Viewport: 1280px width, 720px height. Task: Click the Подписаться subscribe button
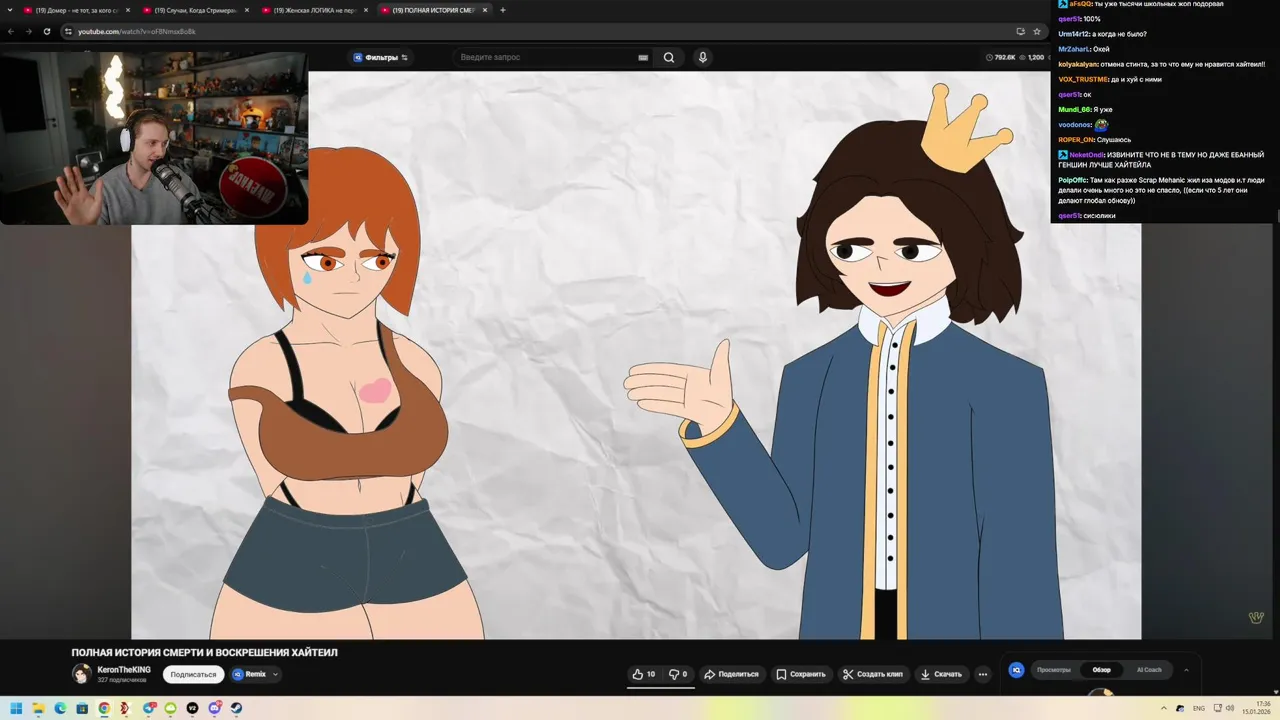193,674
